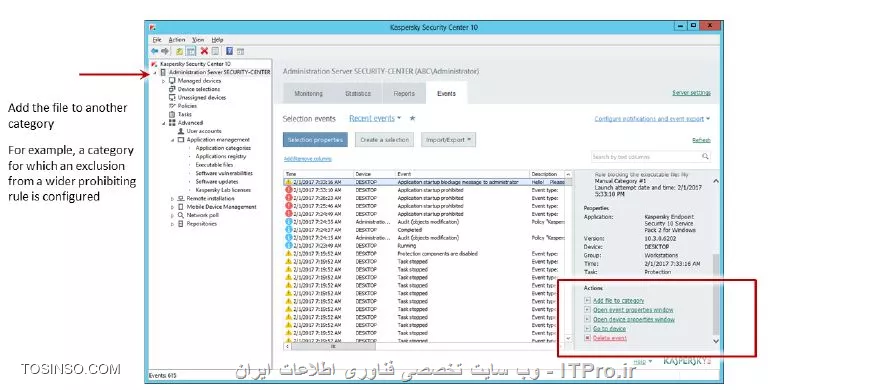
Task: Select Device selections in the tree
Action: coord(199,89)
